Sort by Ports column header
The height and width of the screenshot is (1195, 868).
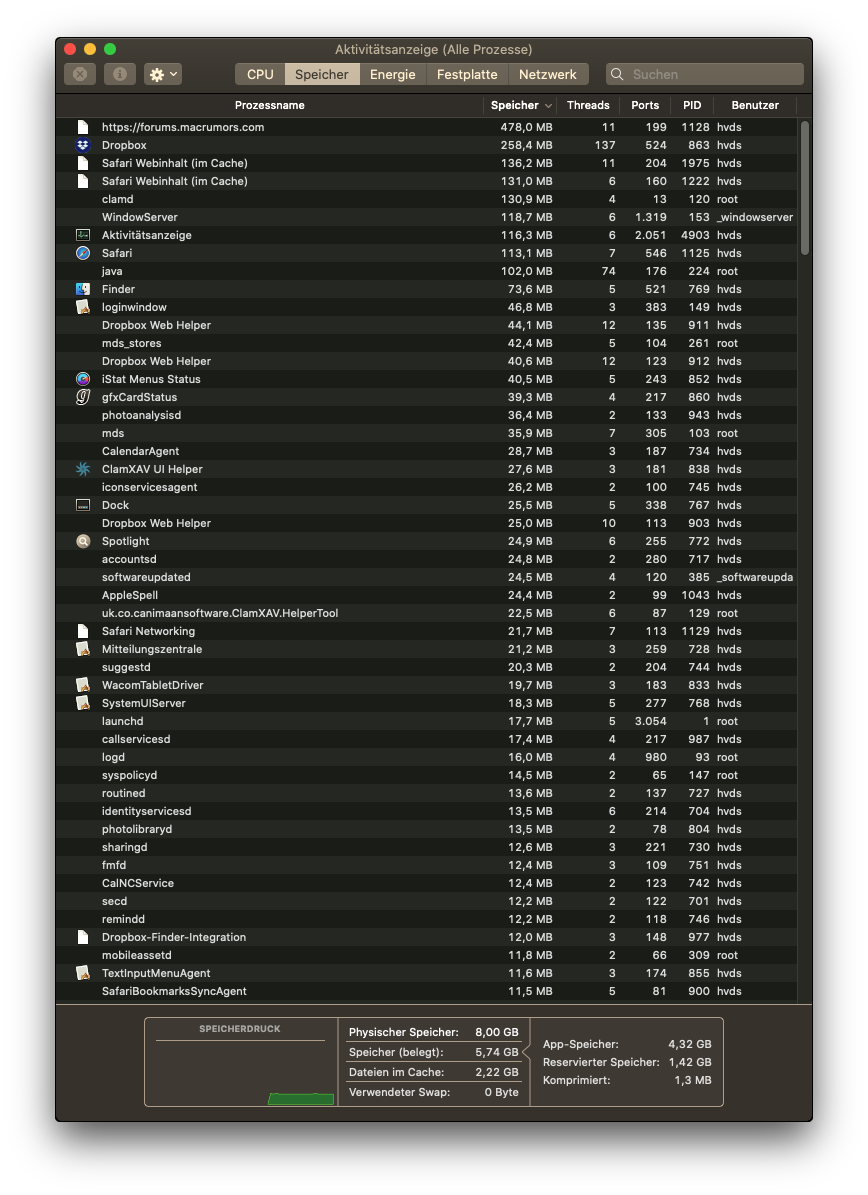point(645,105)
